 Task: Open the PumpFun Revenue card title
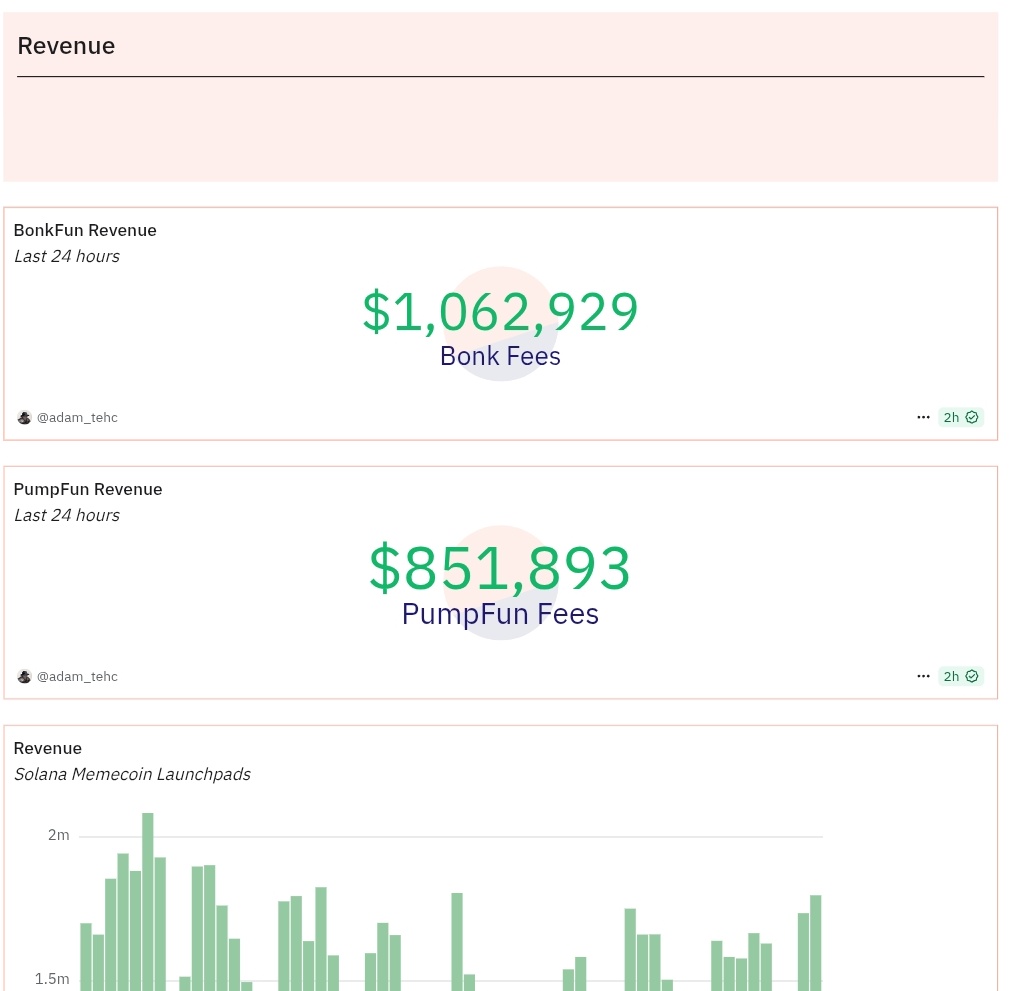tap(88, 489)
